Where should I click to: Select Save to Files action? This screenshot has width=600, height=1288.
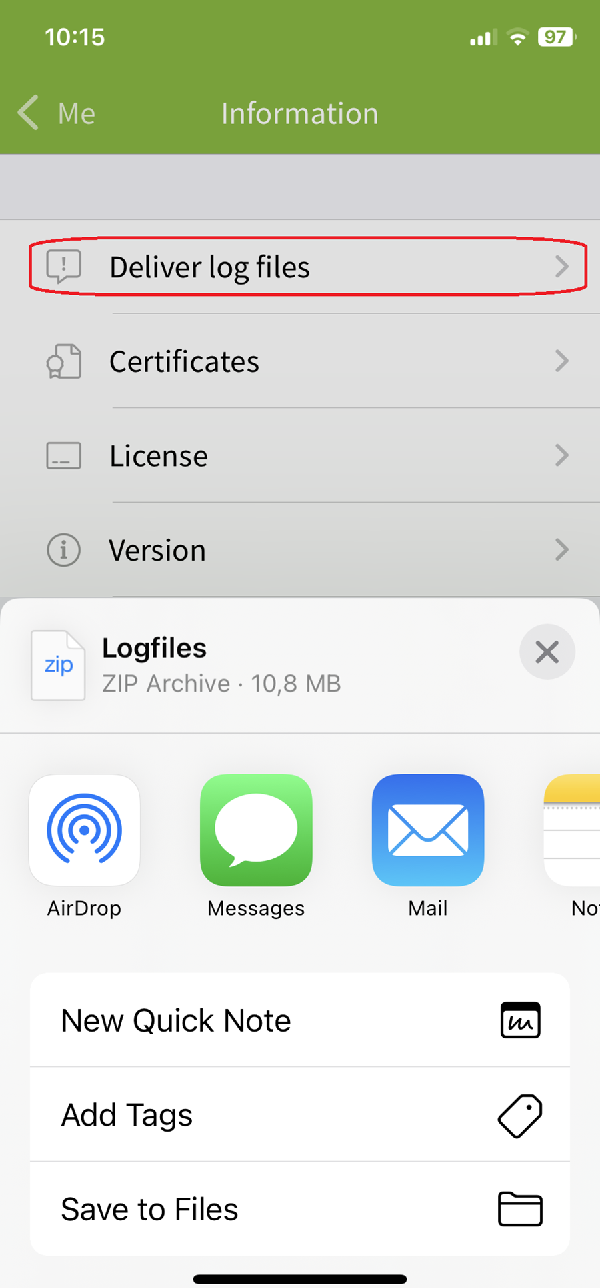300,1209
